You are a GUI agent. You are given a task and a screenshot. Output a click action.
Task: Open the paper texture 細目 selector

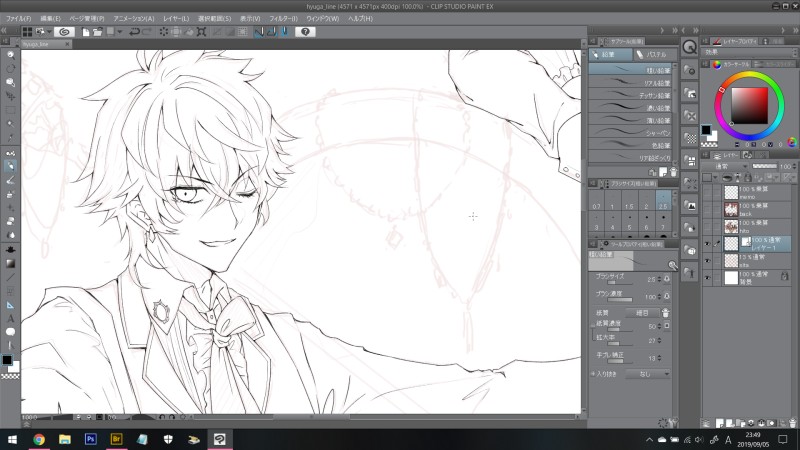[642, 313]
